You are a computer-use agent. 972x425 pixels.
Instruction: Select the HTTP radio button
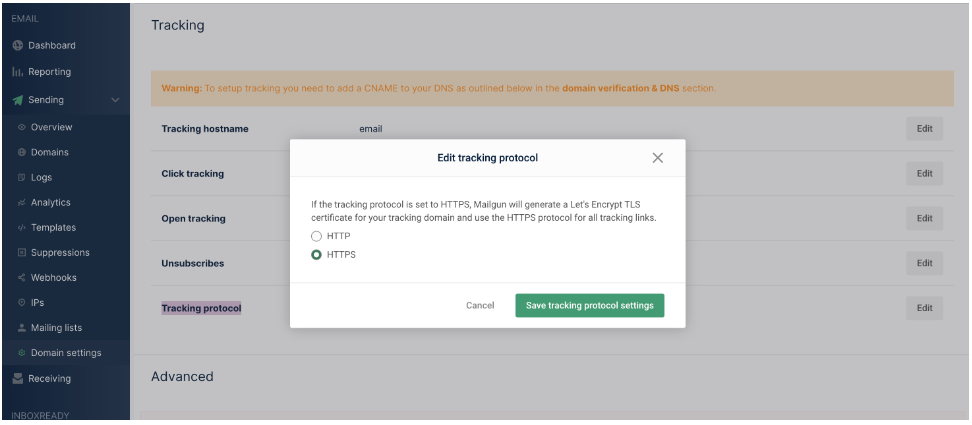click(317, 236)
